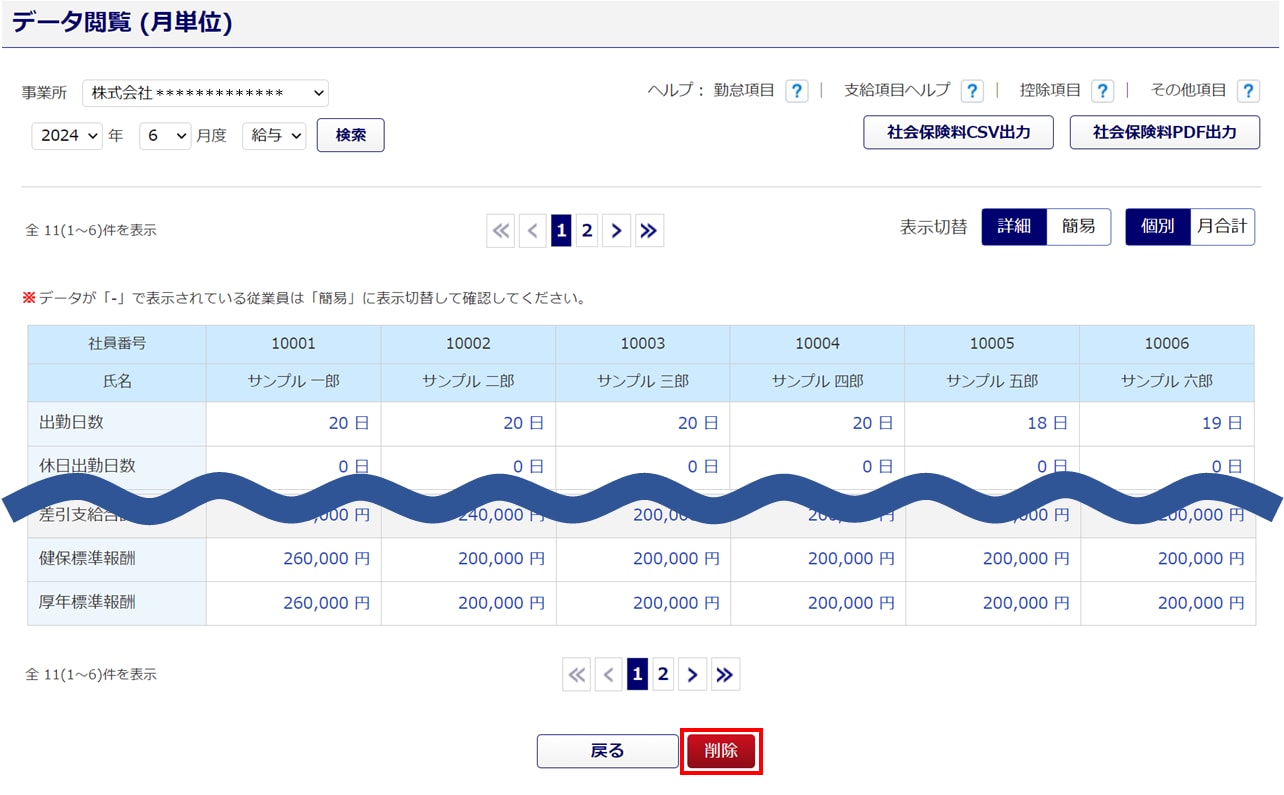Image resolution: width=1284 pixels, height=795 pixels.
Task: Click the 社会保険料CSV出力 button
Action: coord(958,132)
